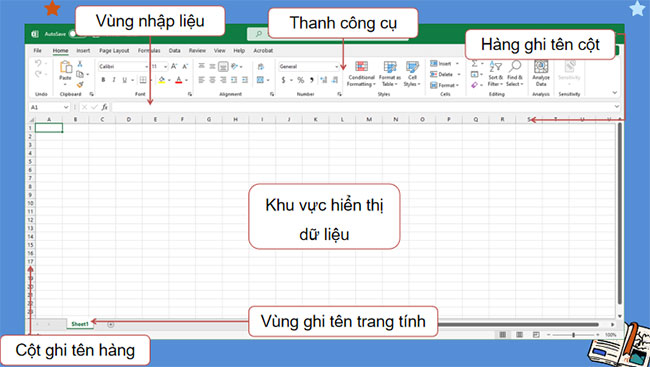Switch to the Data ribbon tab
The image size is (650, 367).
point(175,51)
